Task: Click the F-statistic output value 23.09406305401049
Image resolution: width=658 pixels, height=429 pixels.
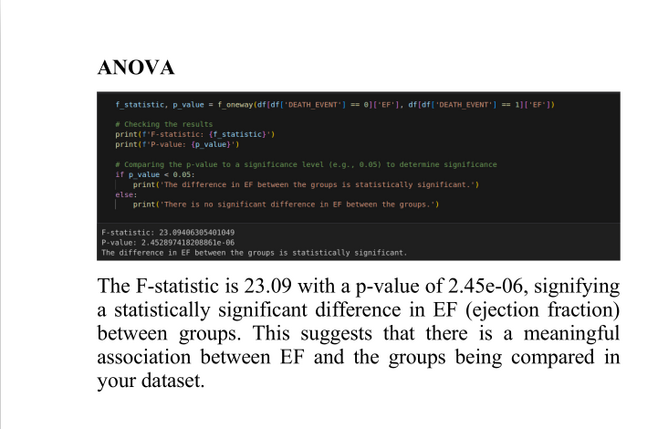Action: click(192, 232)
